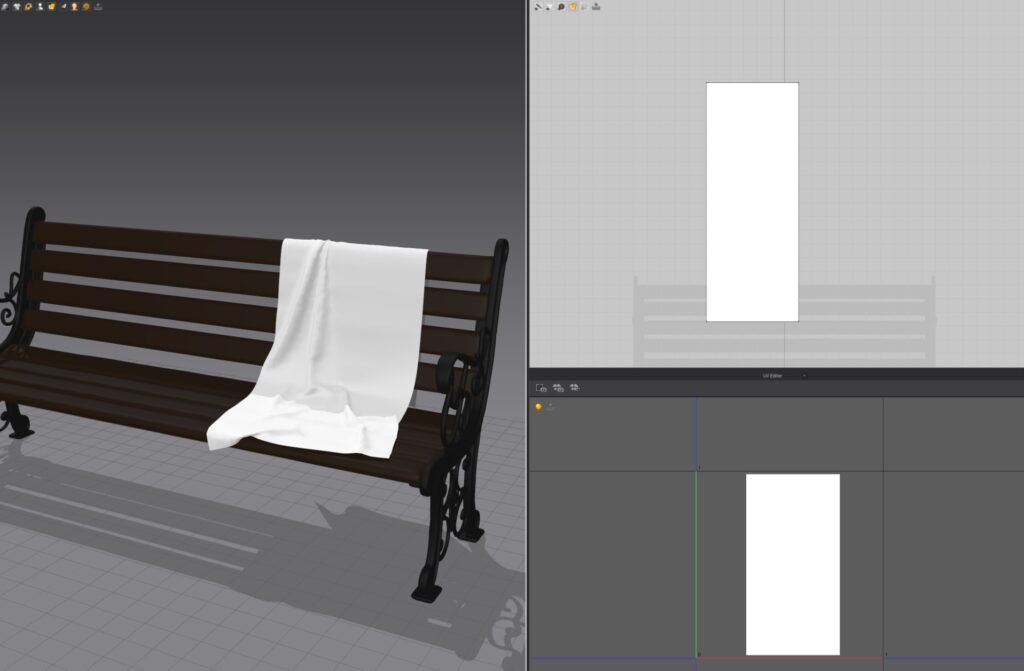The image size is (1024, 671).
Task: Click the camera icon at the toolbar's end
Action: (98, 7)
